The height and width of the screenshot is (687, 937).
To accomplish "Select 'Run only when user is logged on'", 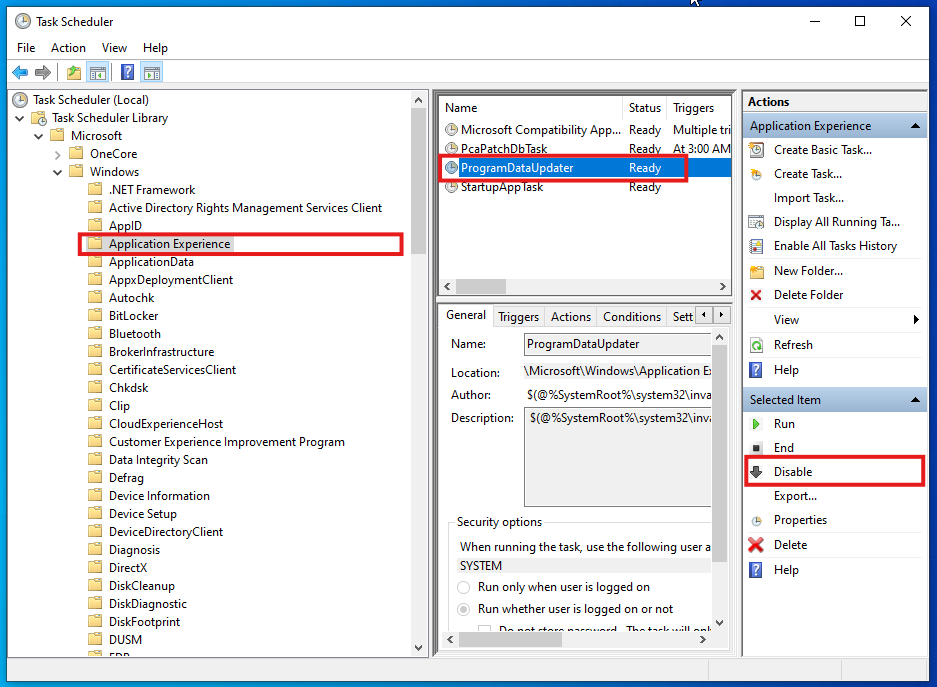I will coord(463,587).
